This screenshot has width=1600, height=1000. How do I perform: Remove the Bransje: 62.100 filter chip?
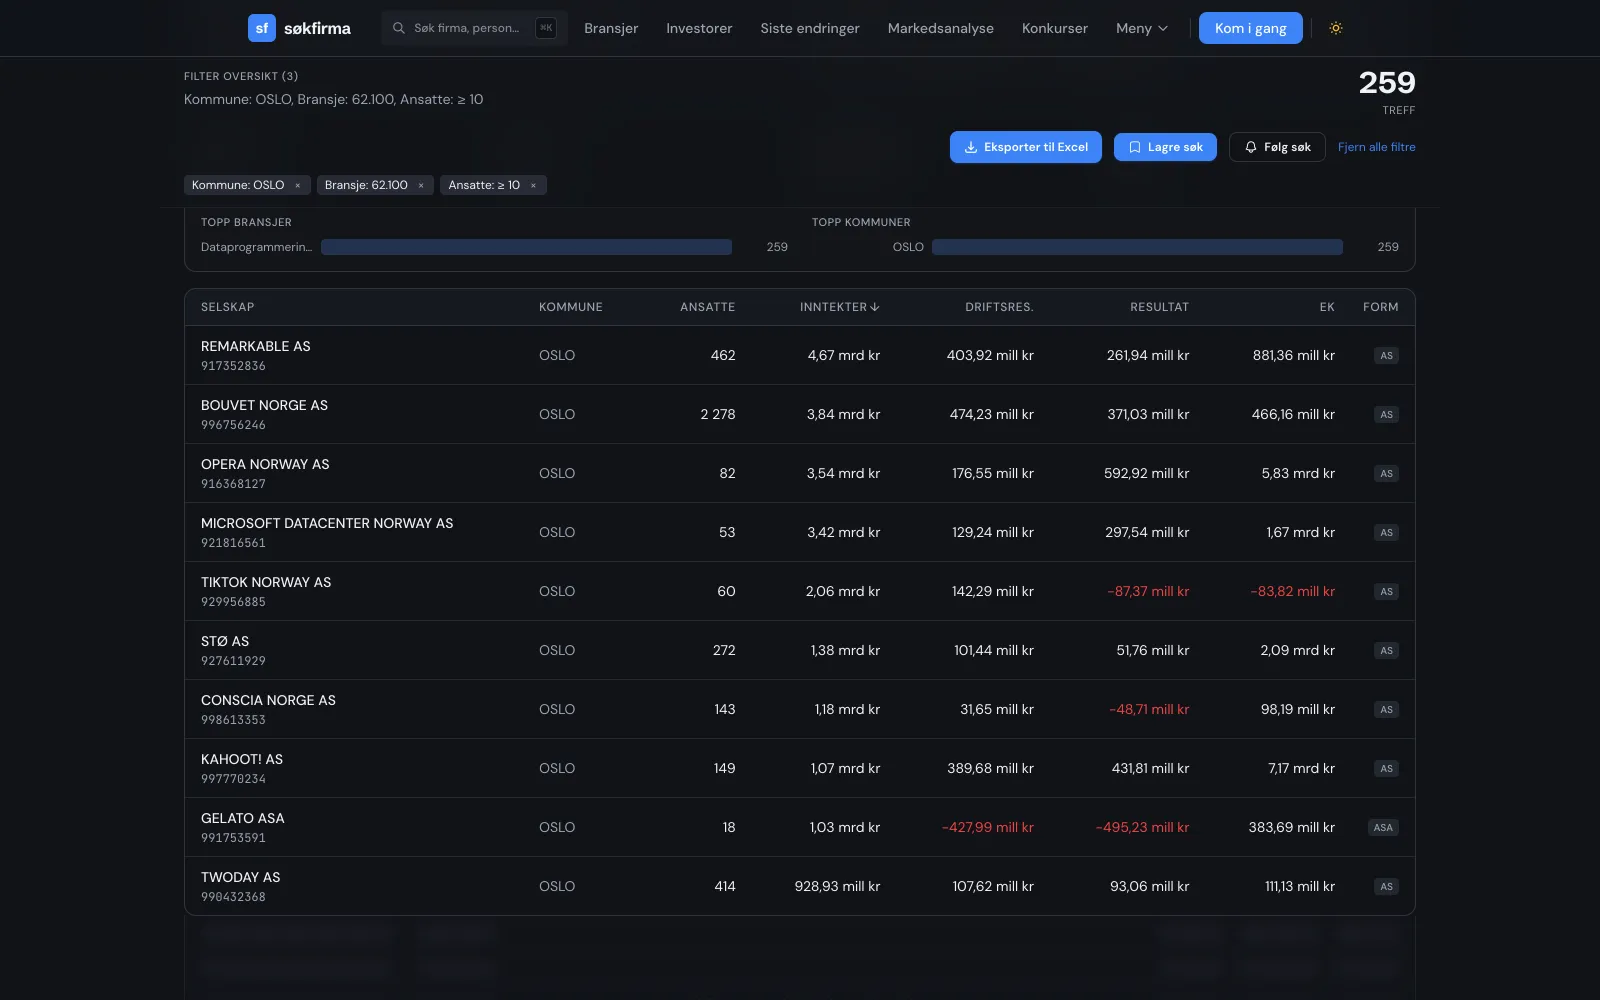click(x=421, y=185)
